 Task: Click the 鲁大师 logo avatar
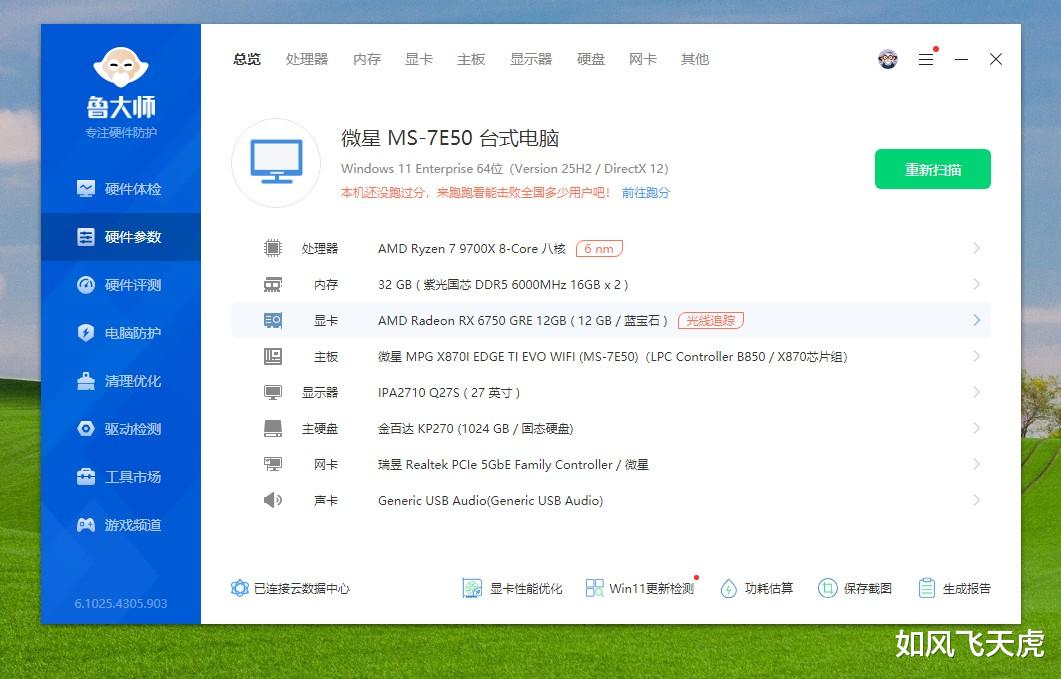tap(120, 67)
